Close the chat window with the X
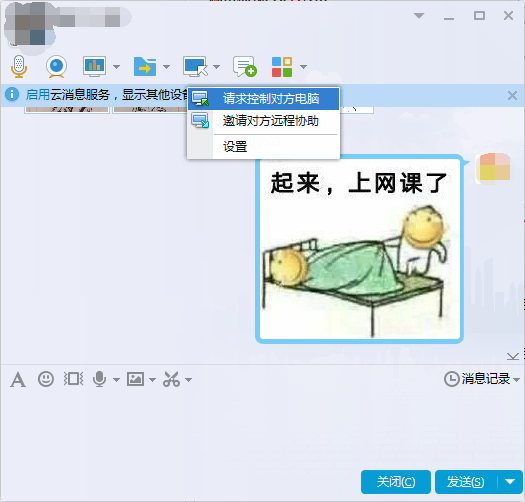Screen dimensions: 525x502 pos(509,15)
